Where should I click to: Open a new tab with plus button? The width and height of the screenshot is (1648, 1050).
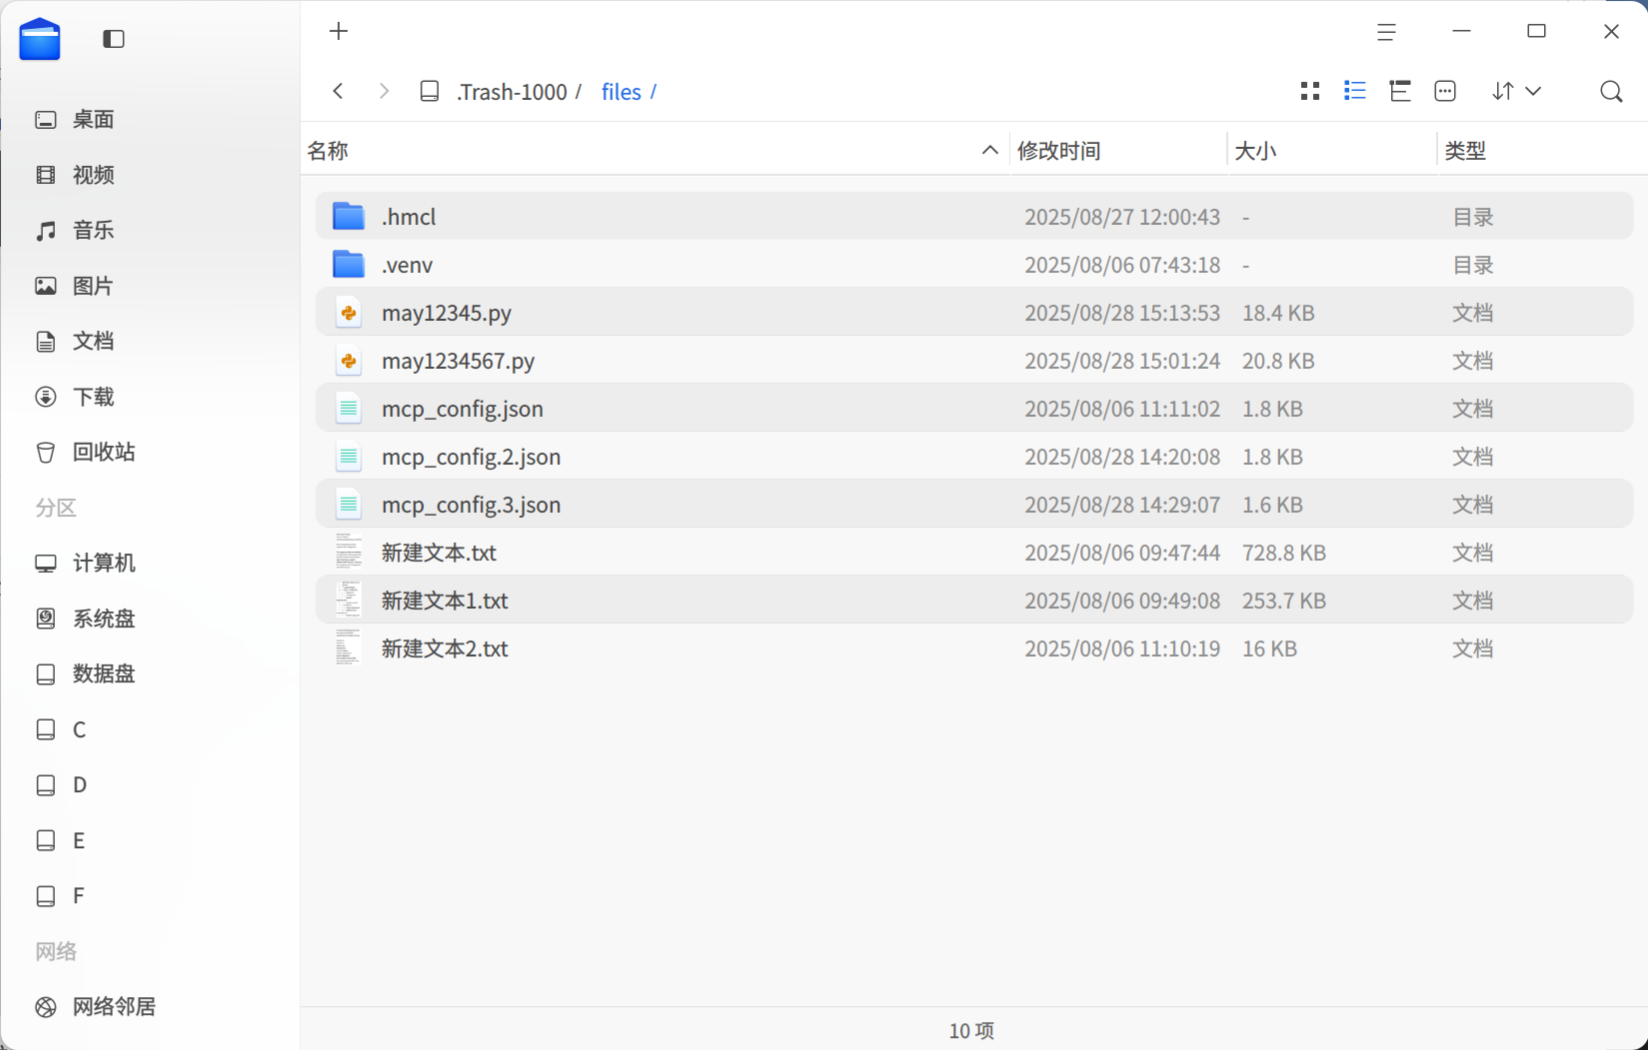click(339, 31)
